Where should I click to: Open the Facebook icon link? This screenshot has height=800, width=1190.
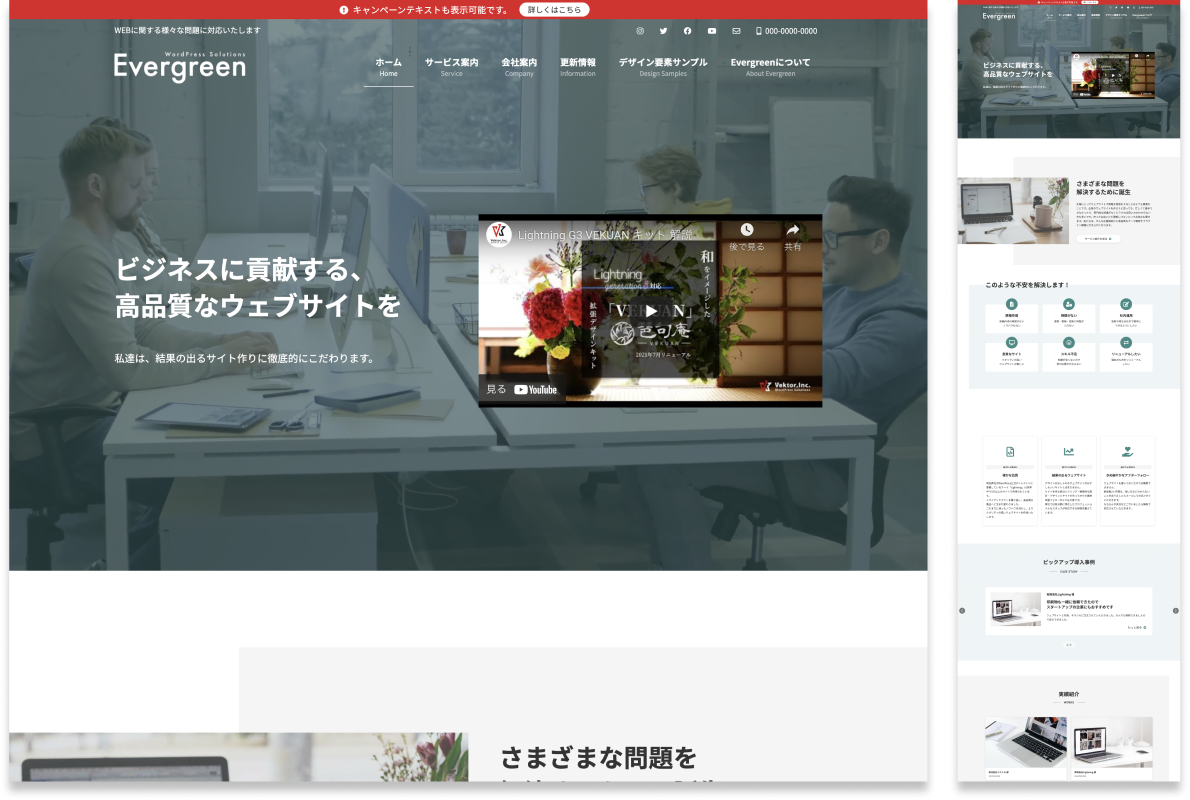687,31
